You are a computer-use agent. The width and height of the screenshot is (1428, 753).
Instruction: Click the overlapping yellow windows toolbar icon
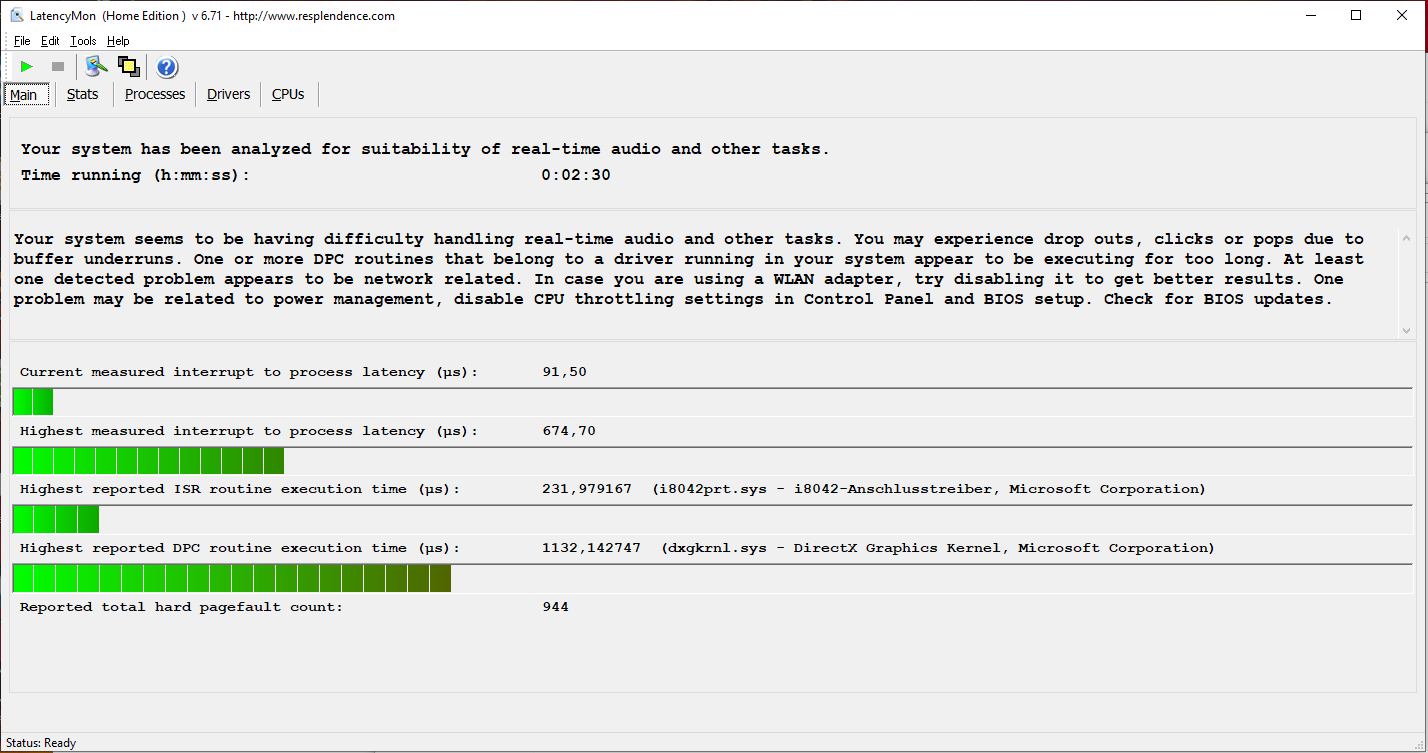pyautogui.click(x=128, y=67)
